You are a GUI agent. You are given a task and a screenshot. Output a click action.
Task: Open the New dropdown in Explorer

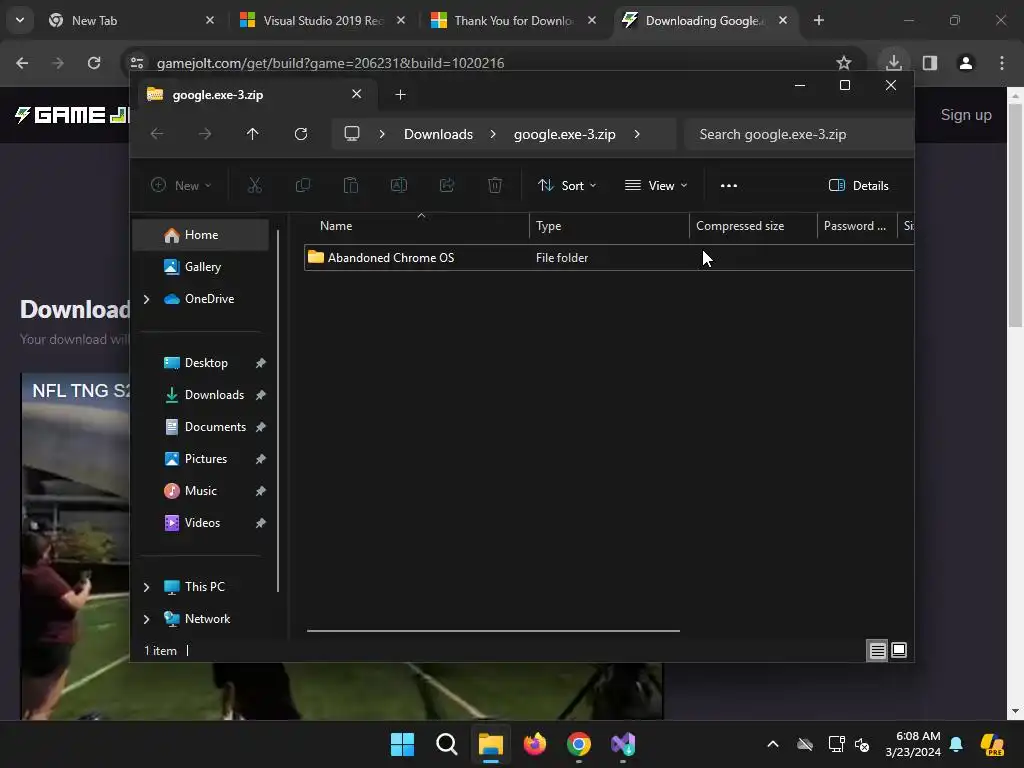pos(181,185)
